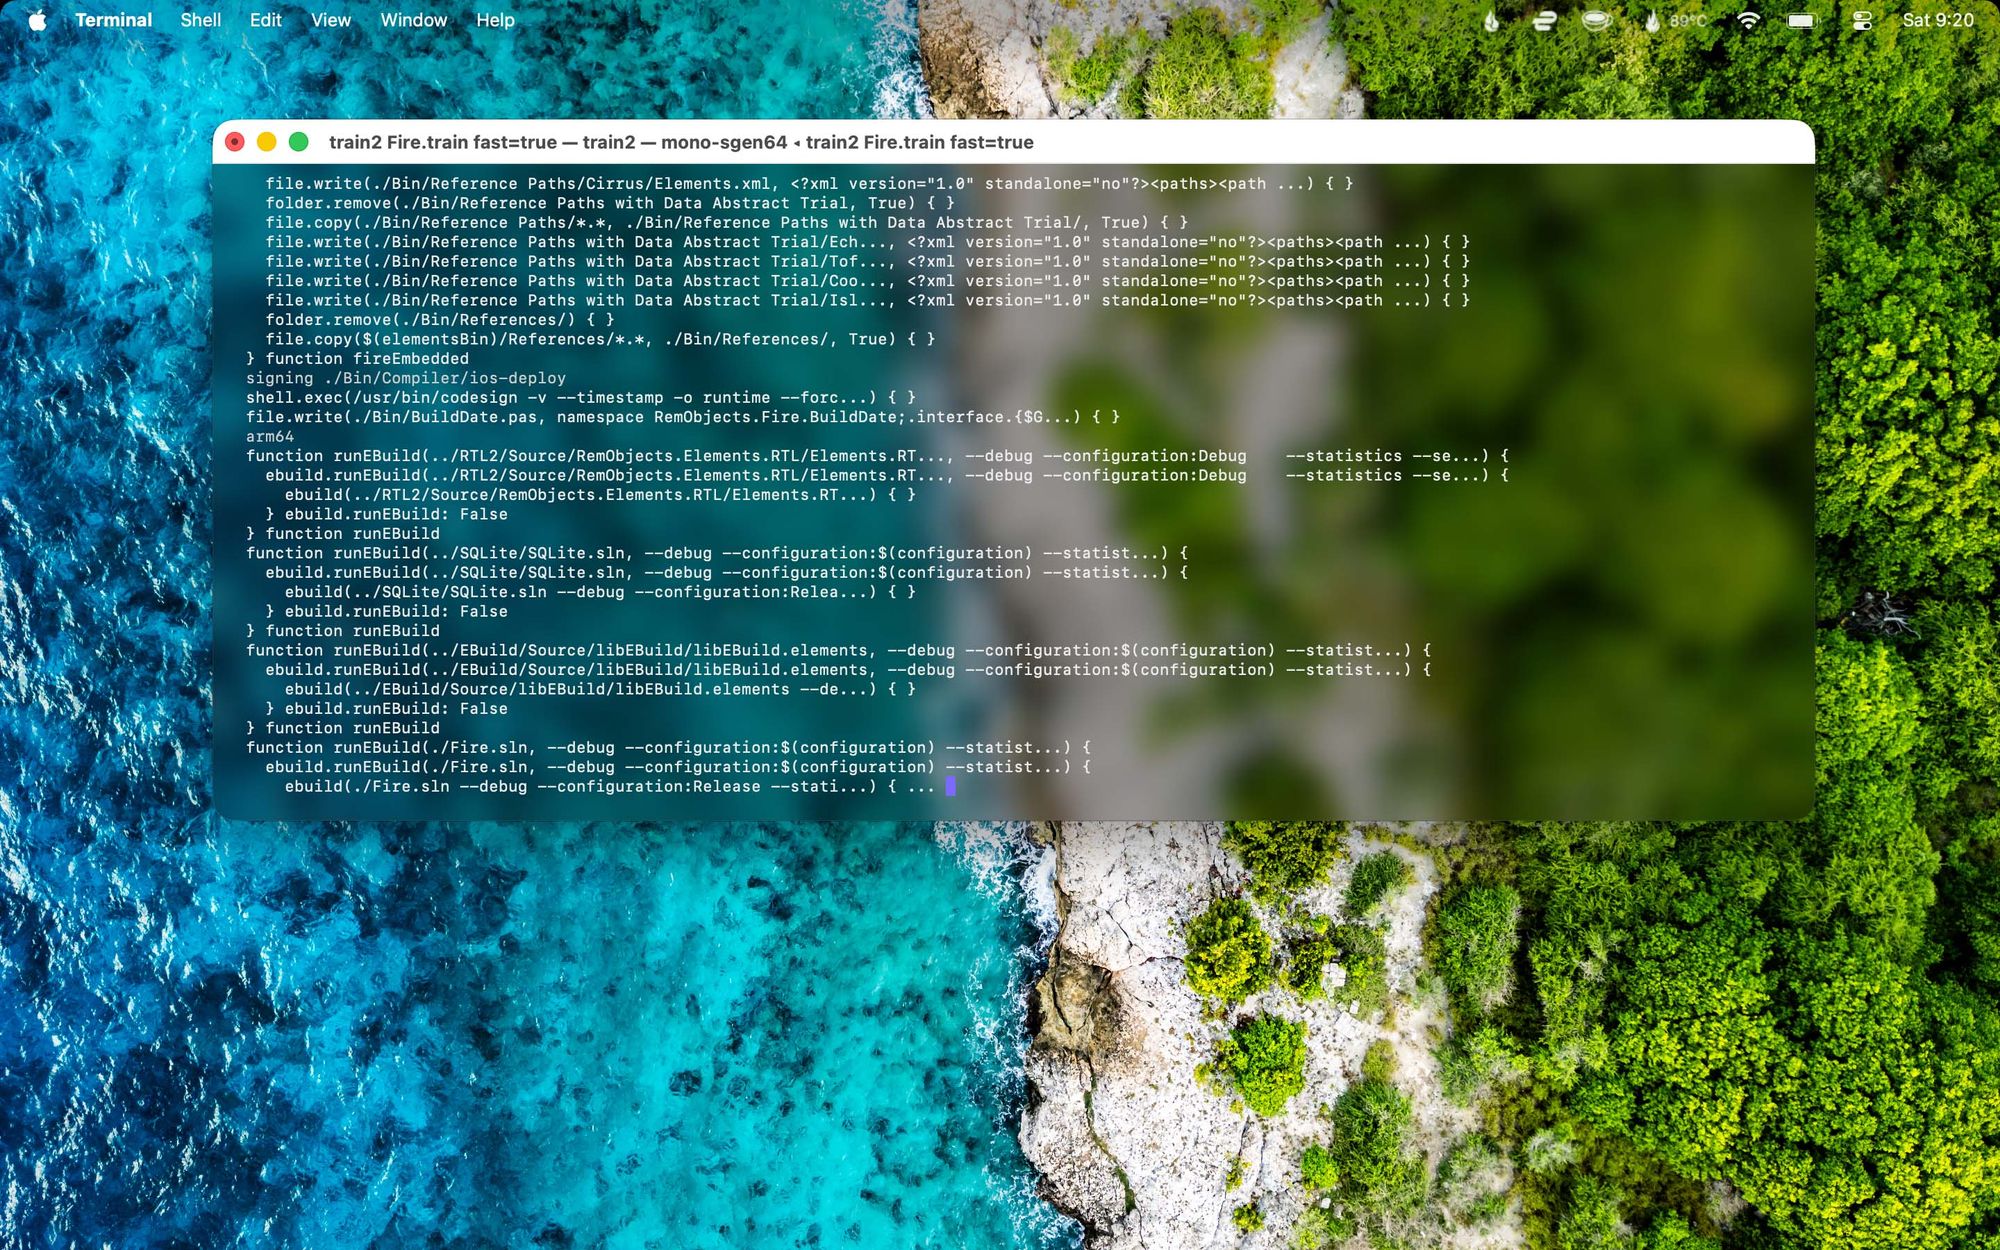Open the Terminal application menu
Image resolution: width=2000 pixels, height=1250 pixels.
[113, 20]
